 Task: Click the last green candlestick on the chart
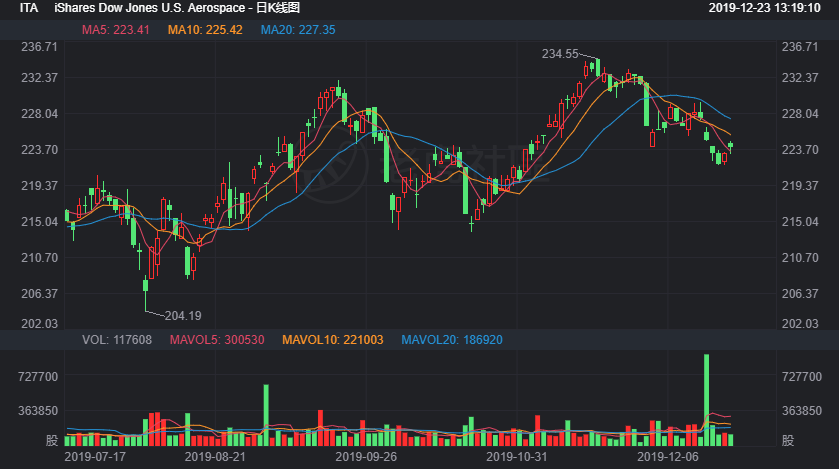click(x=730, y=145)
